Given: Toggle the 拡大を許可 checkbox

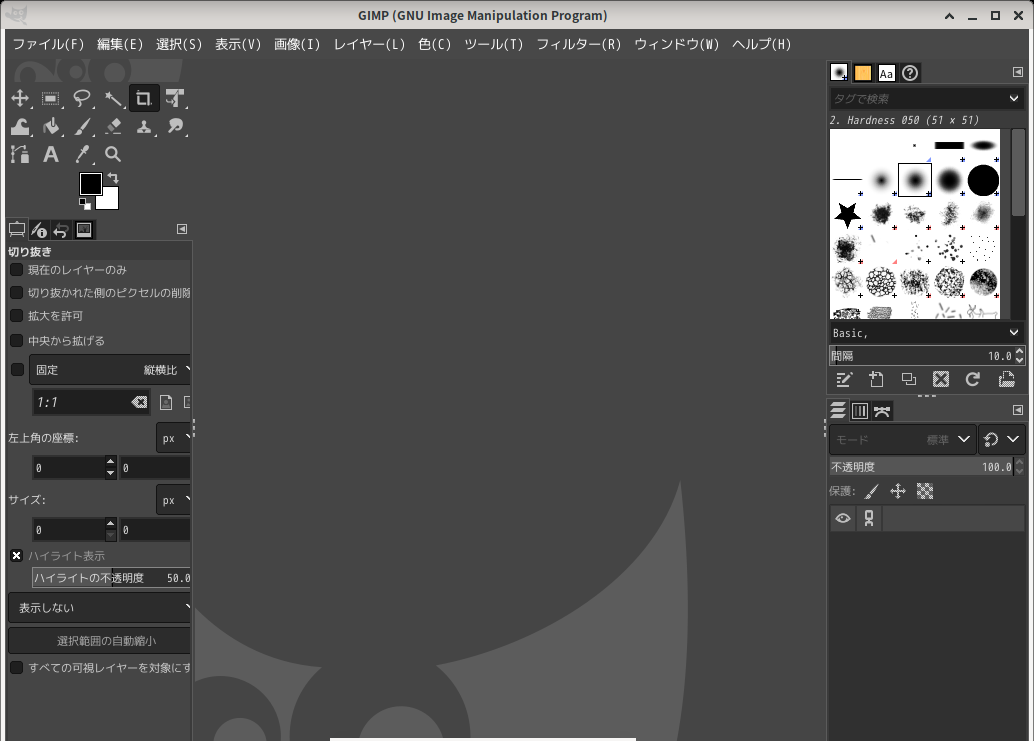Looking at the screenshot, I should click(x=16, y=316).
